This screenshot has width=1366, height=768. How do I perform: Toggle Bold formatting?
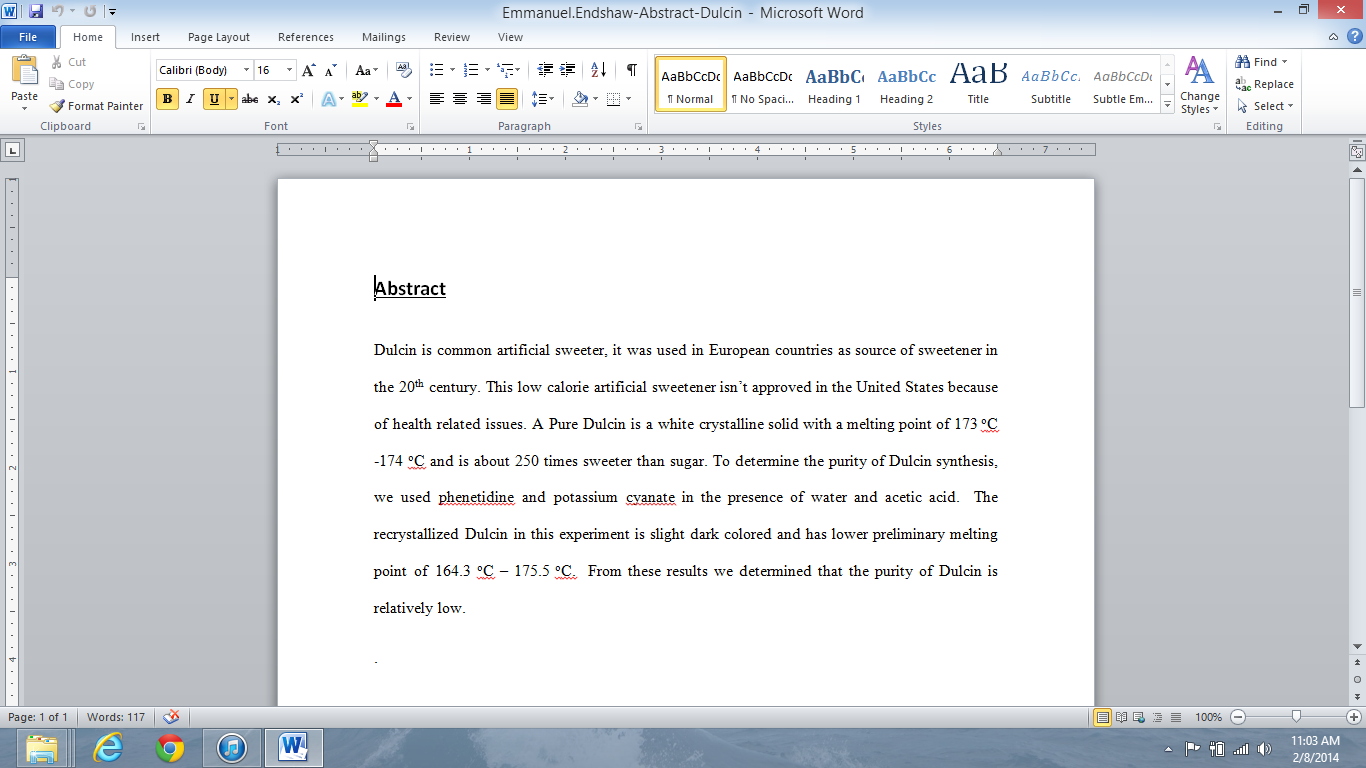tap(167, 99)
